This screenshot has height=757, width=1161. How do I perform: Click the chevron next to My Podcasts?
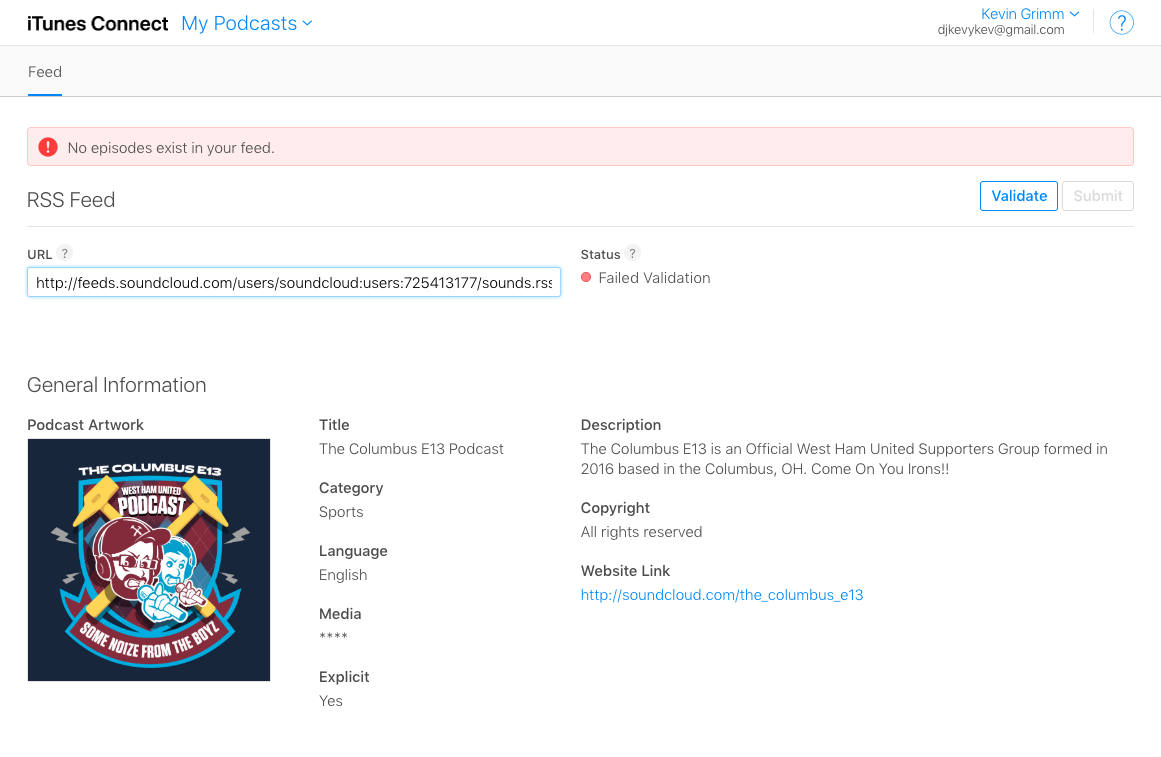tap(307, 24)
